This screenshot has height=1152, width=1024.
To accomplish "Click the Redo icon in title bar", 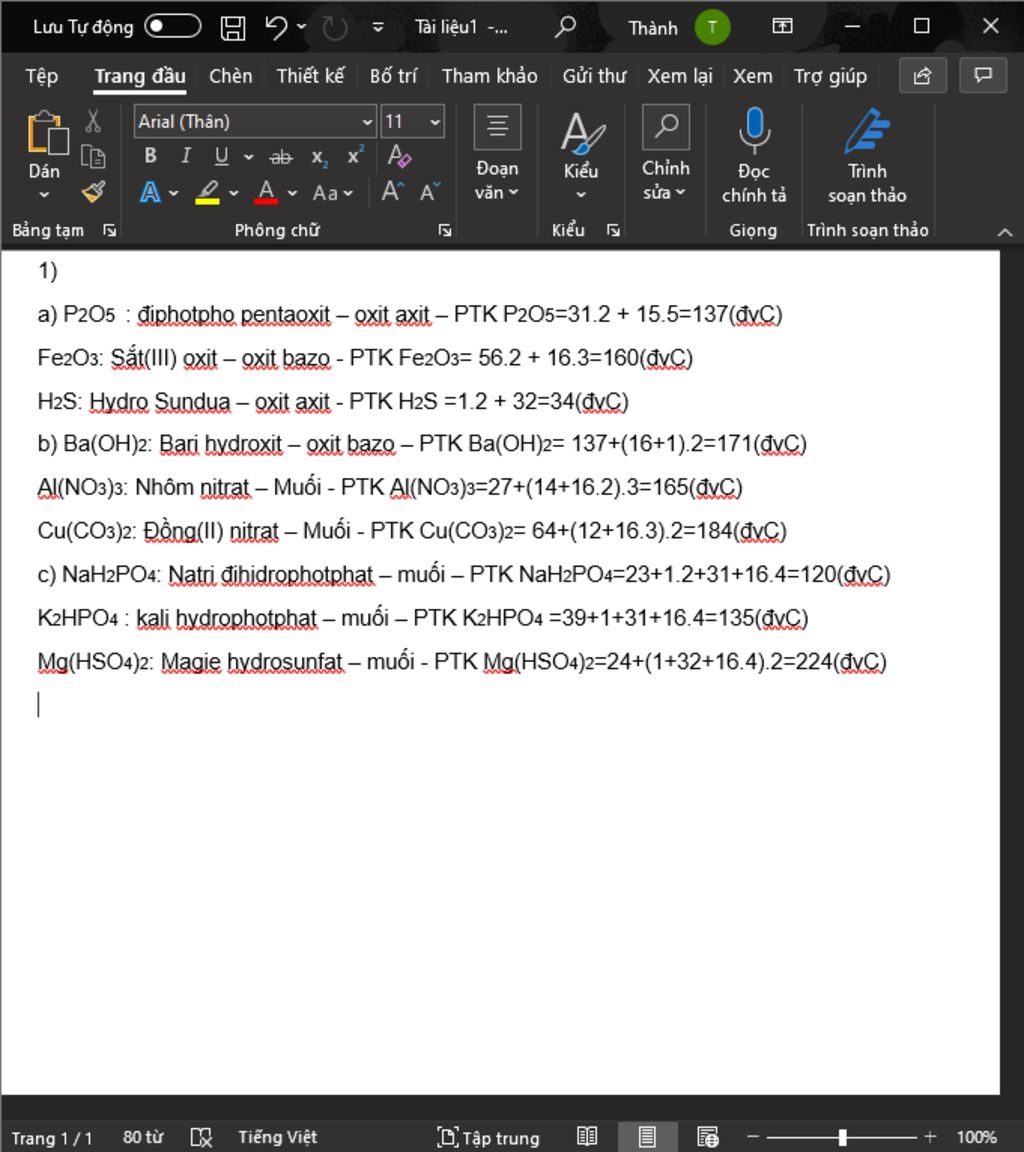I will coord(335,28).
